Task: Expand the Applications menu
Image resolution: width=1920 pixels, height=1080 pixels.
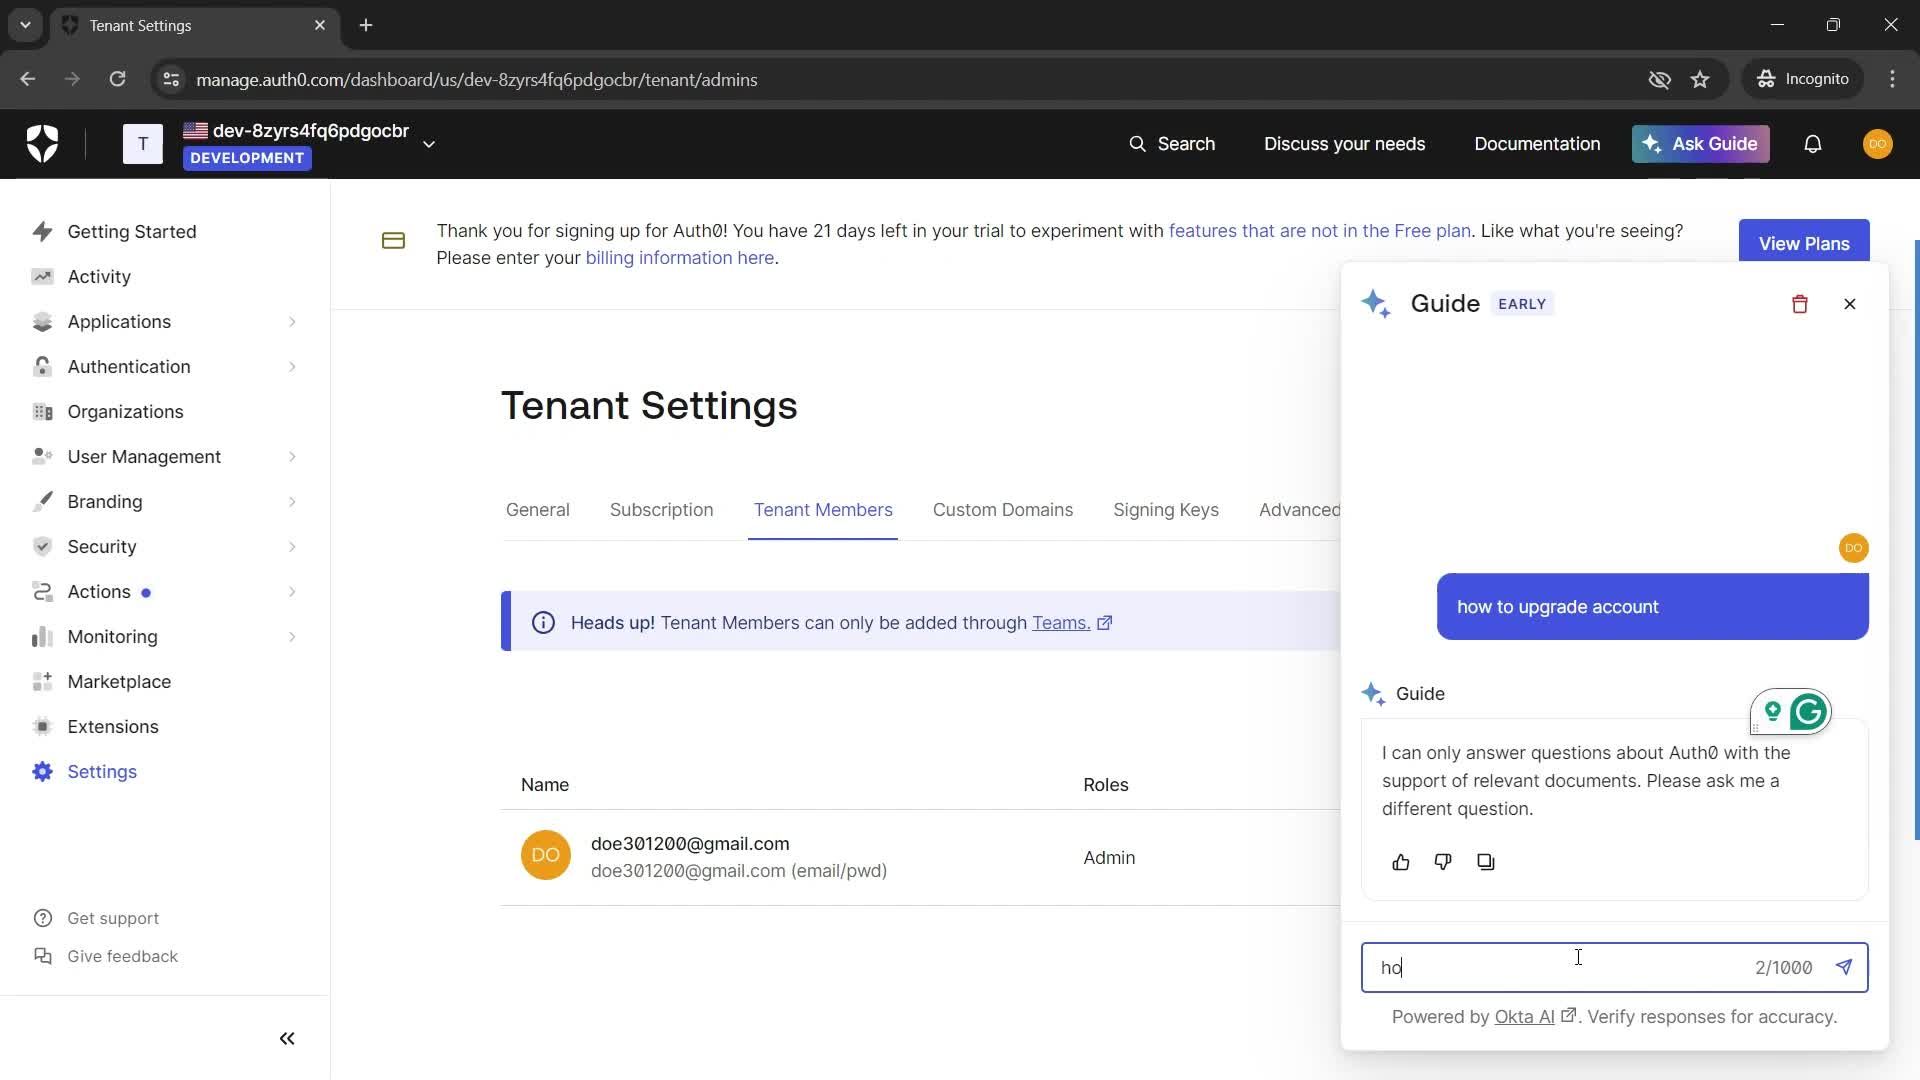Action: 165,321
